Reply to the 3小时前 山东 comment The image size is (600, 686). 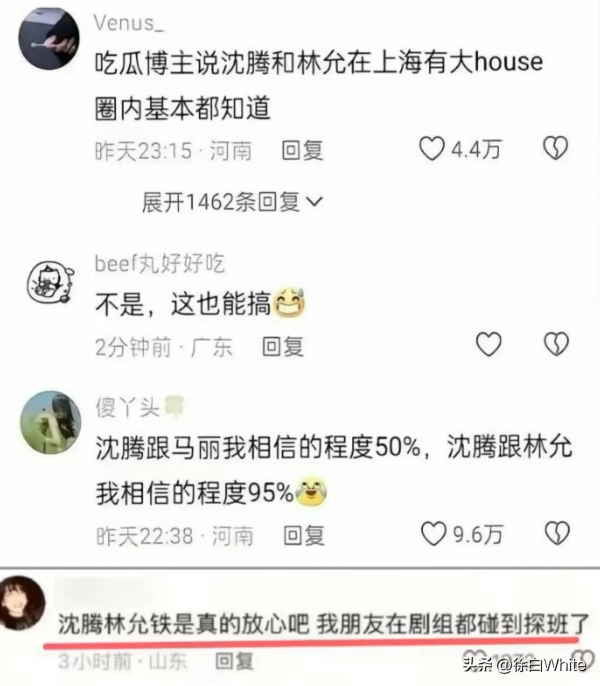click(x=235, y=661)
